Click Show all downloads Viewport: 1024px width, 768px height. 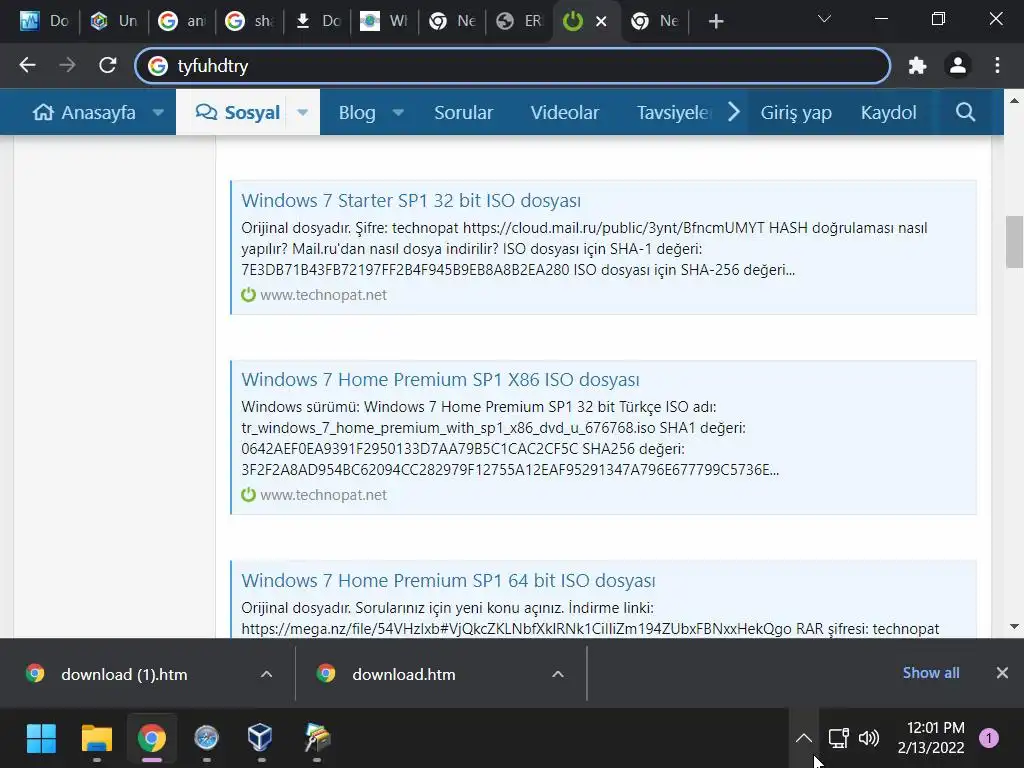tap(931, 673)
